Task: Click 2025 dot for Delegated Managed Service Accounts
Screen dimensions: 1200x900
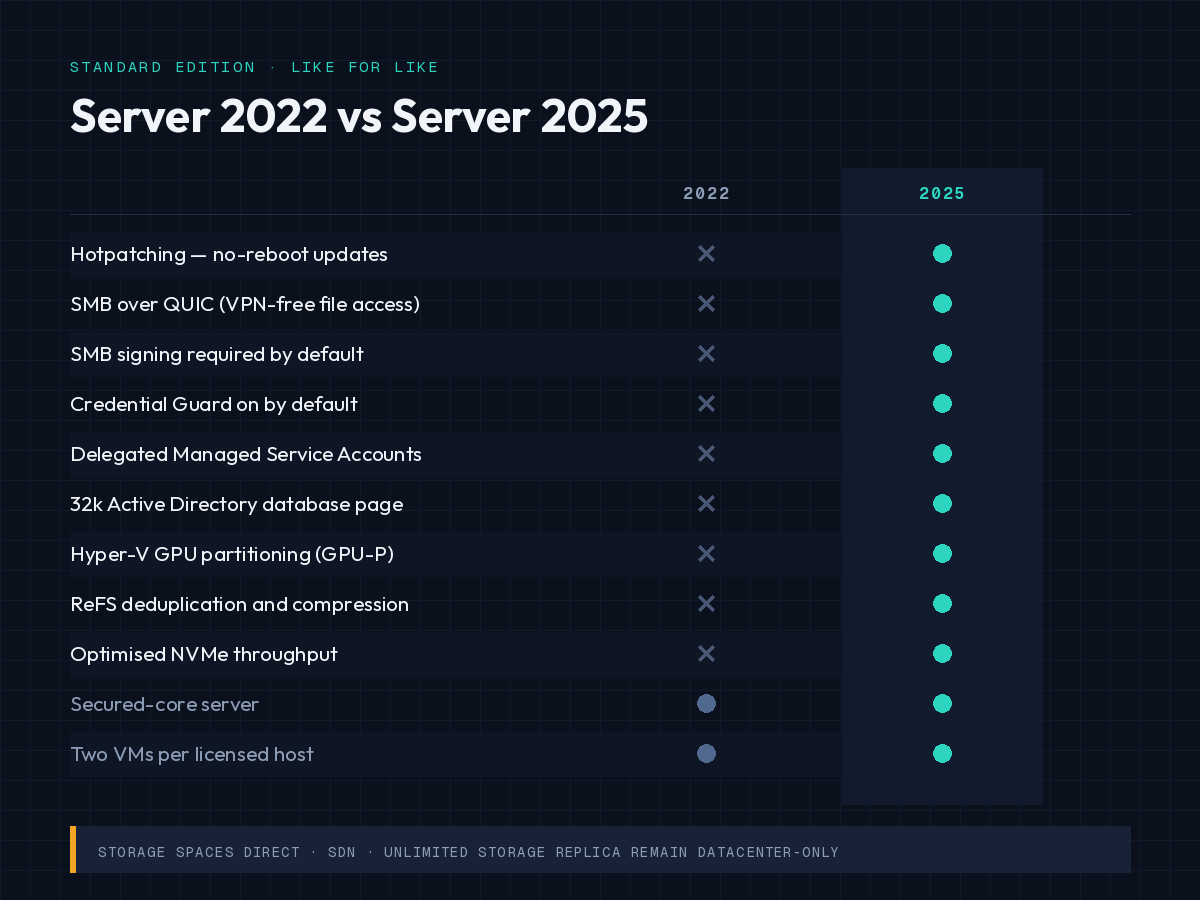Action: coord(942,454)
